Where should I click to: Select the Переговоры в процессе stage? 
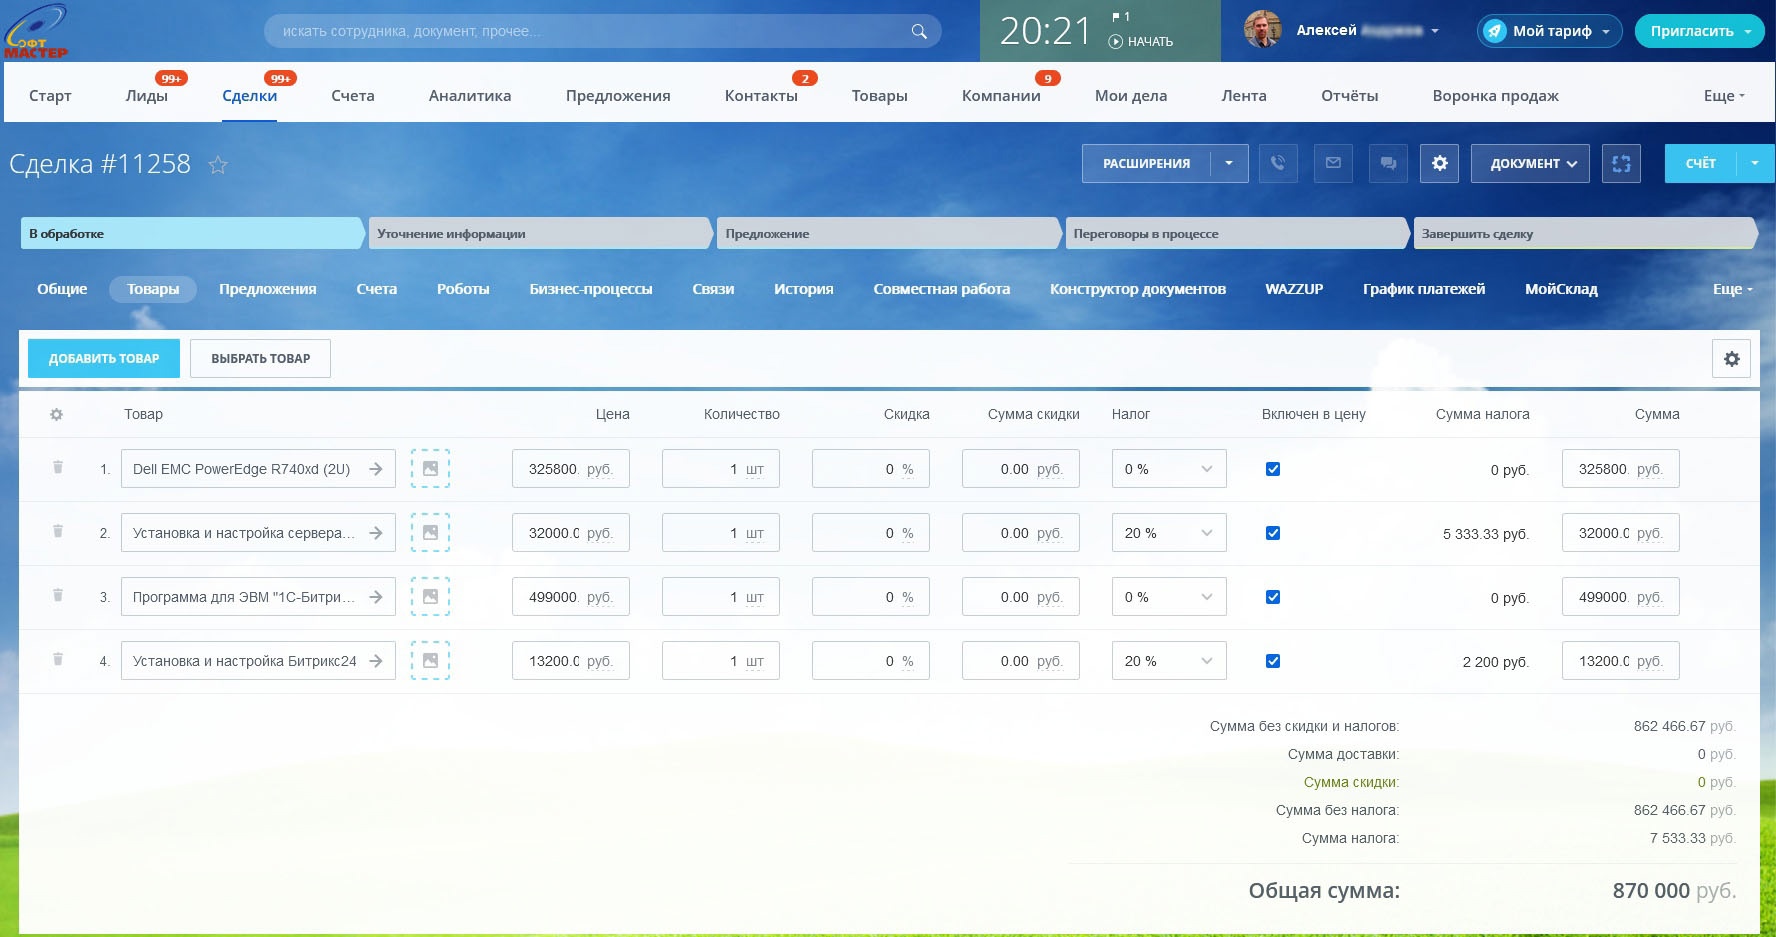[1235, 234]
